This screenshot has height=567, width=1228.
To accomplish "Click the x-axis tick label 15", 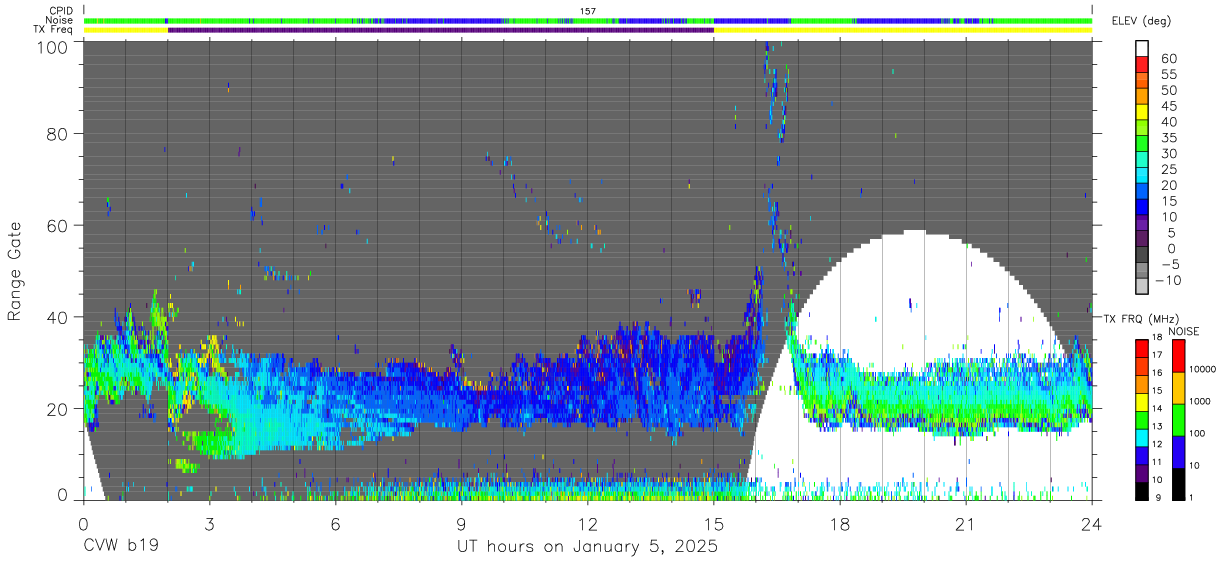I will click(713, 524).
